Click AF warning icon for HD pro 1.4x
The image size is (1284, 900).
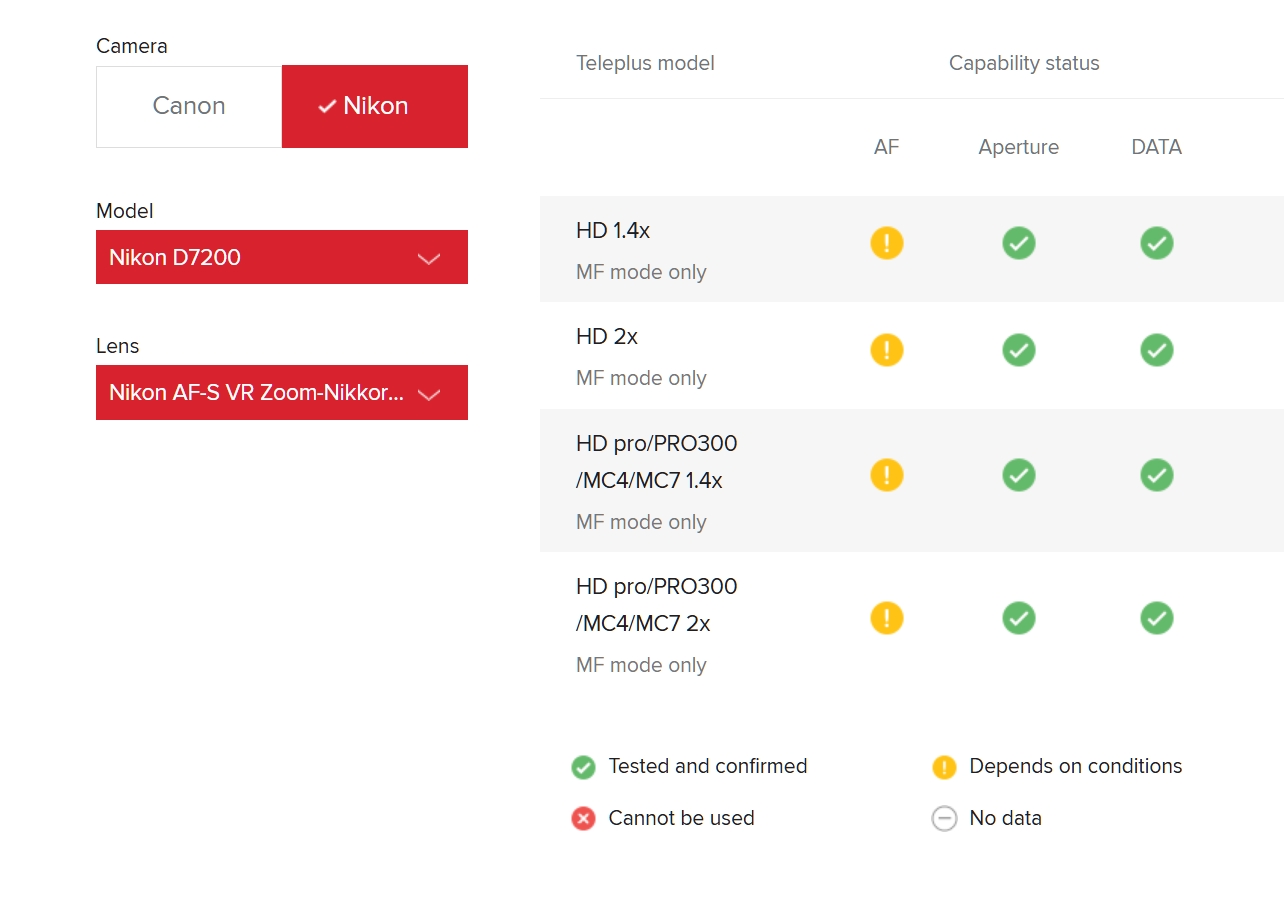(887, 475)
